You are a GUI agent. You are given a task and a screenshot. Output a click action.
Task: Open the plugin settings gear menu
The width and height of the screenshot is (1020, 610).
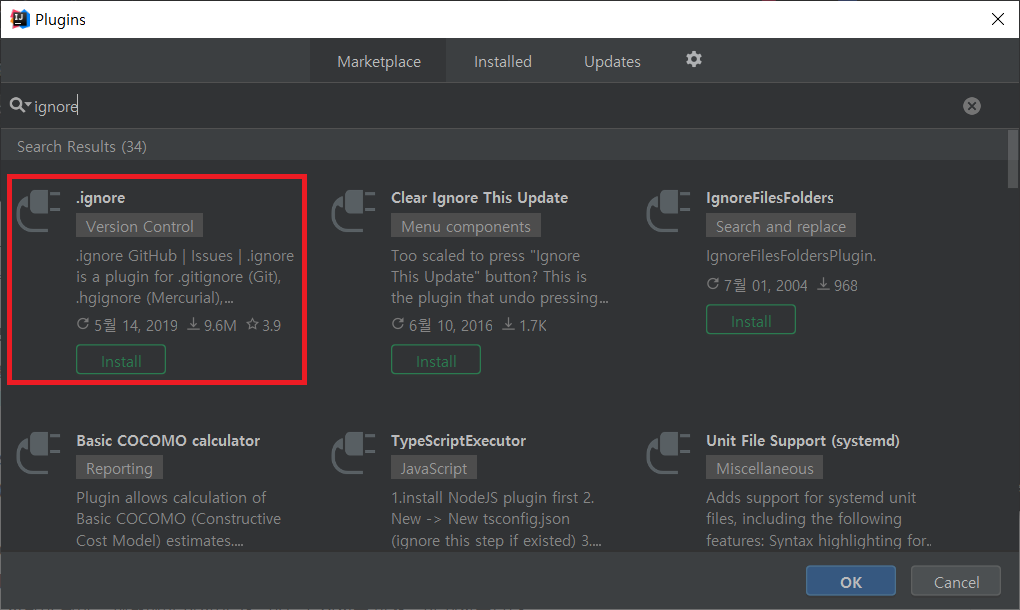(x=693, y=60)
